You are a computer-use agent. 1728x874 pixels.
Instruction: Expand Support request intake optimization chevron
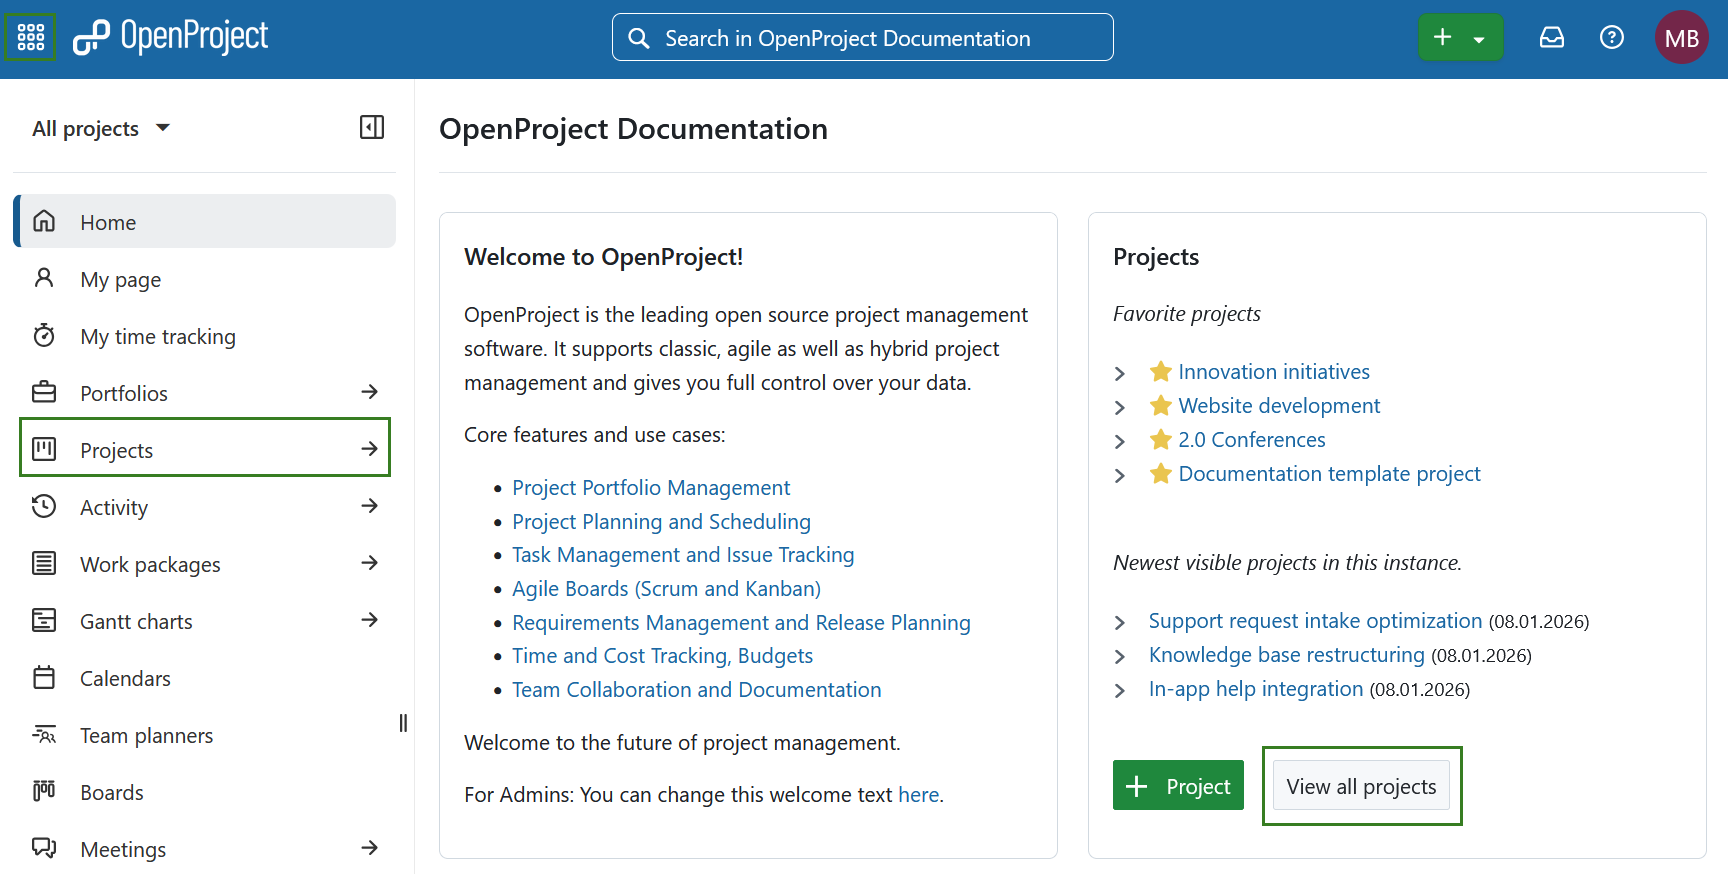pyautogui.click(x=1120, y=622)
